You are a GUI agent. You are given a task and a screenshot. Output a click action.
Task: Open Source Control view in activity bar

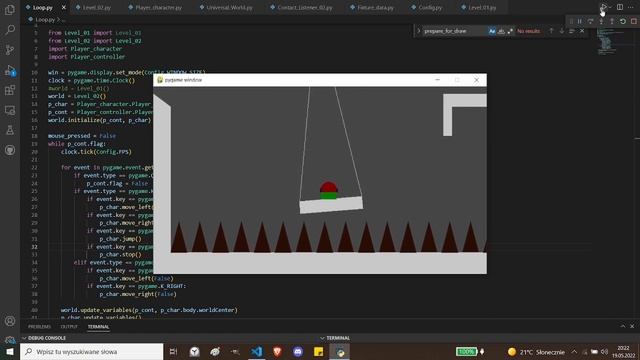[10, 50]
